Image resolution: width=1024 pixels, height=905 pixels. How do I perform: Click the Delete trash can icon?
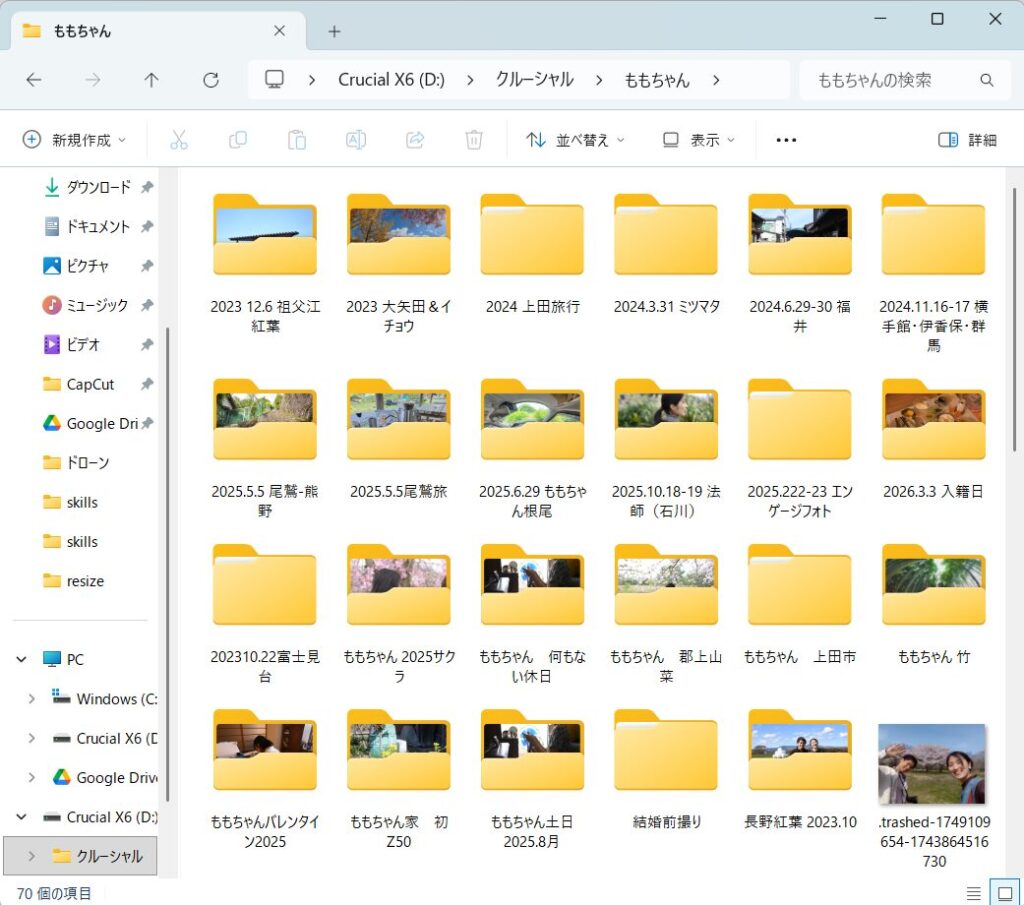coord(475,140)
